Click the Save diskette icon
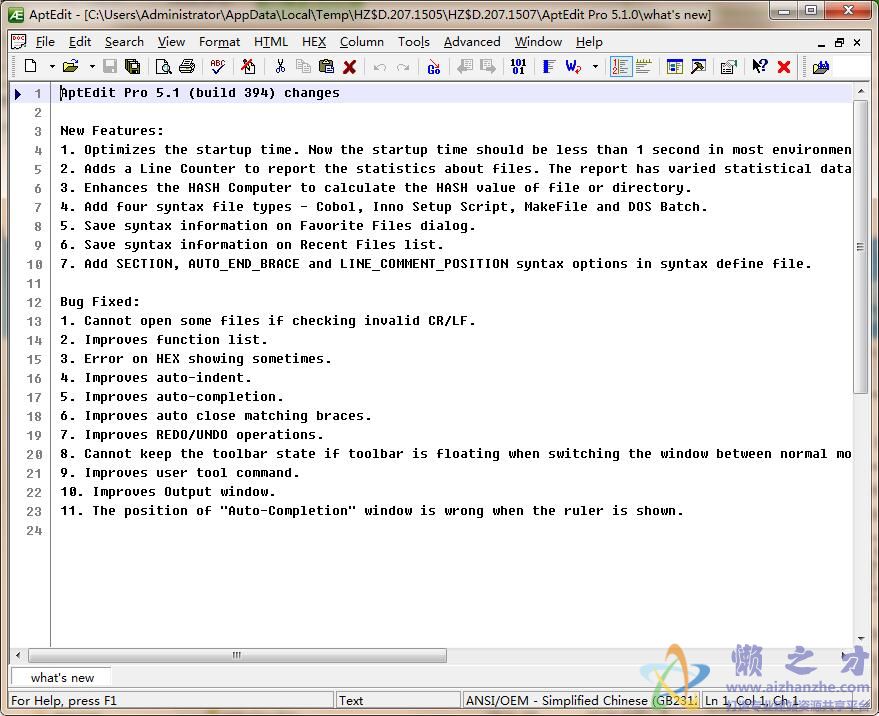 click(110, 67)
